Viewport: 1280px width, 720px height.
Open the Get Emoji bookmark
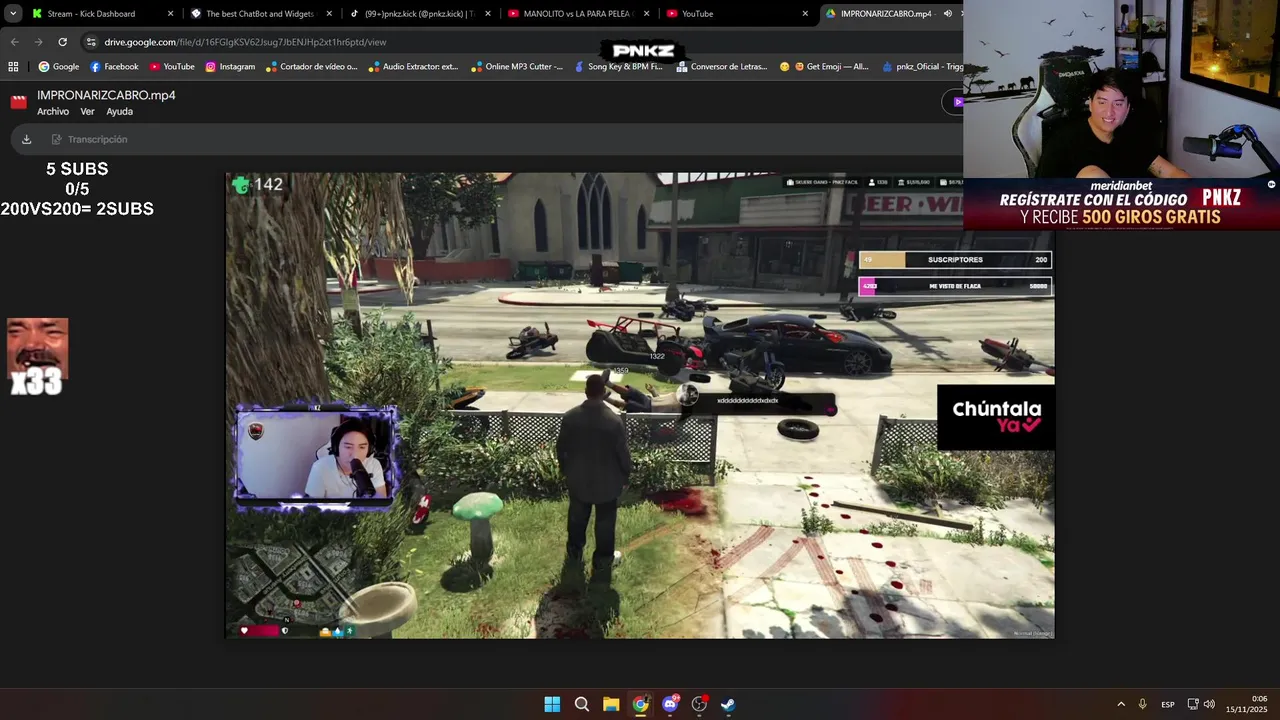pos(824,67)
